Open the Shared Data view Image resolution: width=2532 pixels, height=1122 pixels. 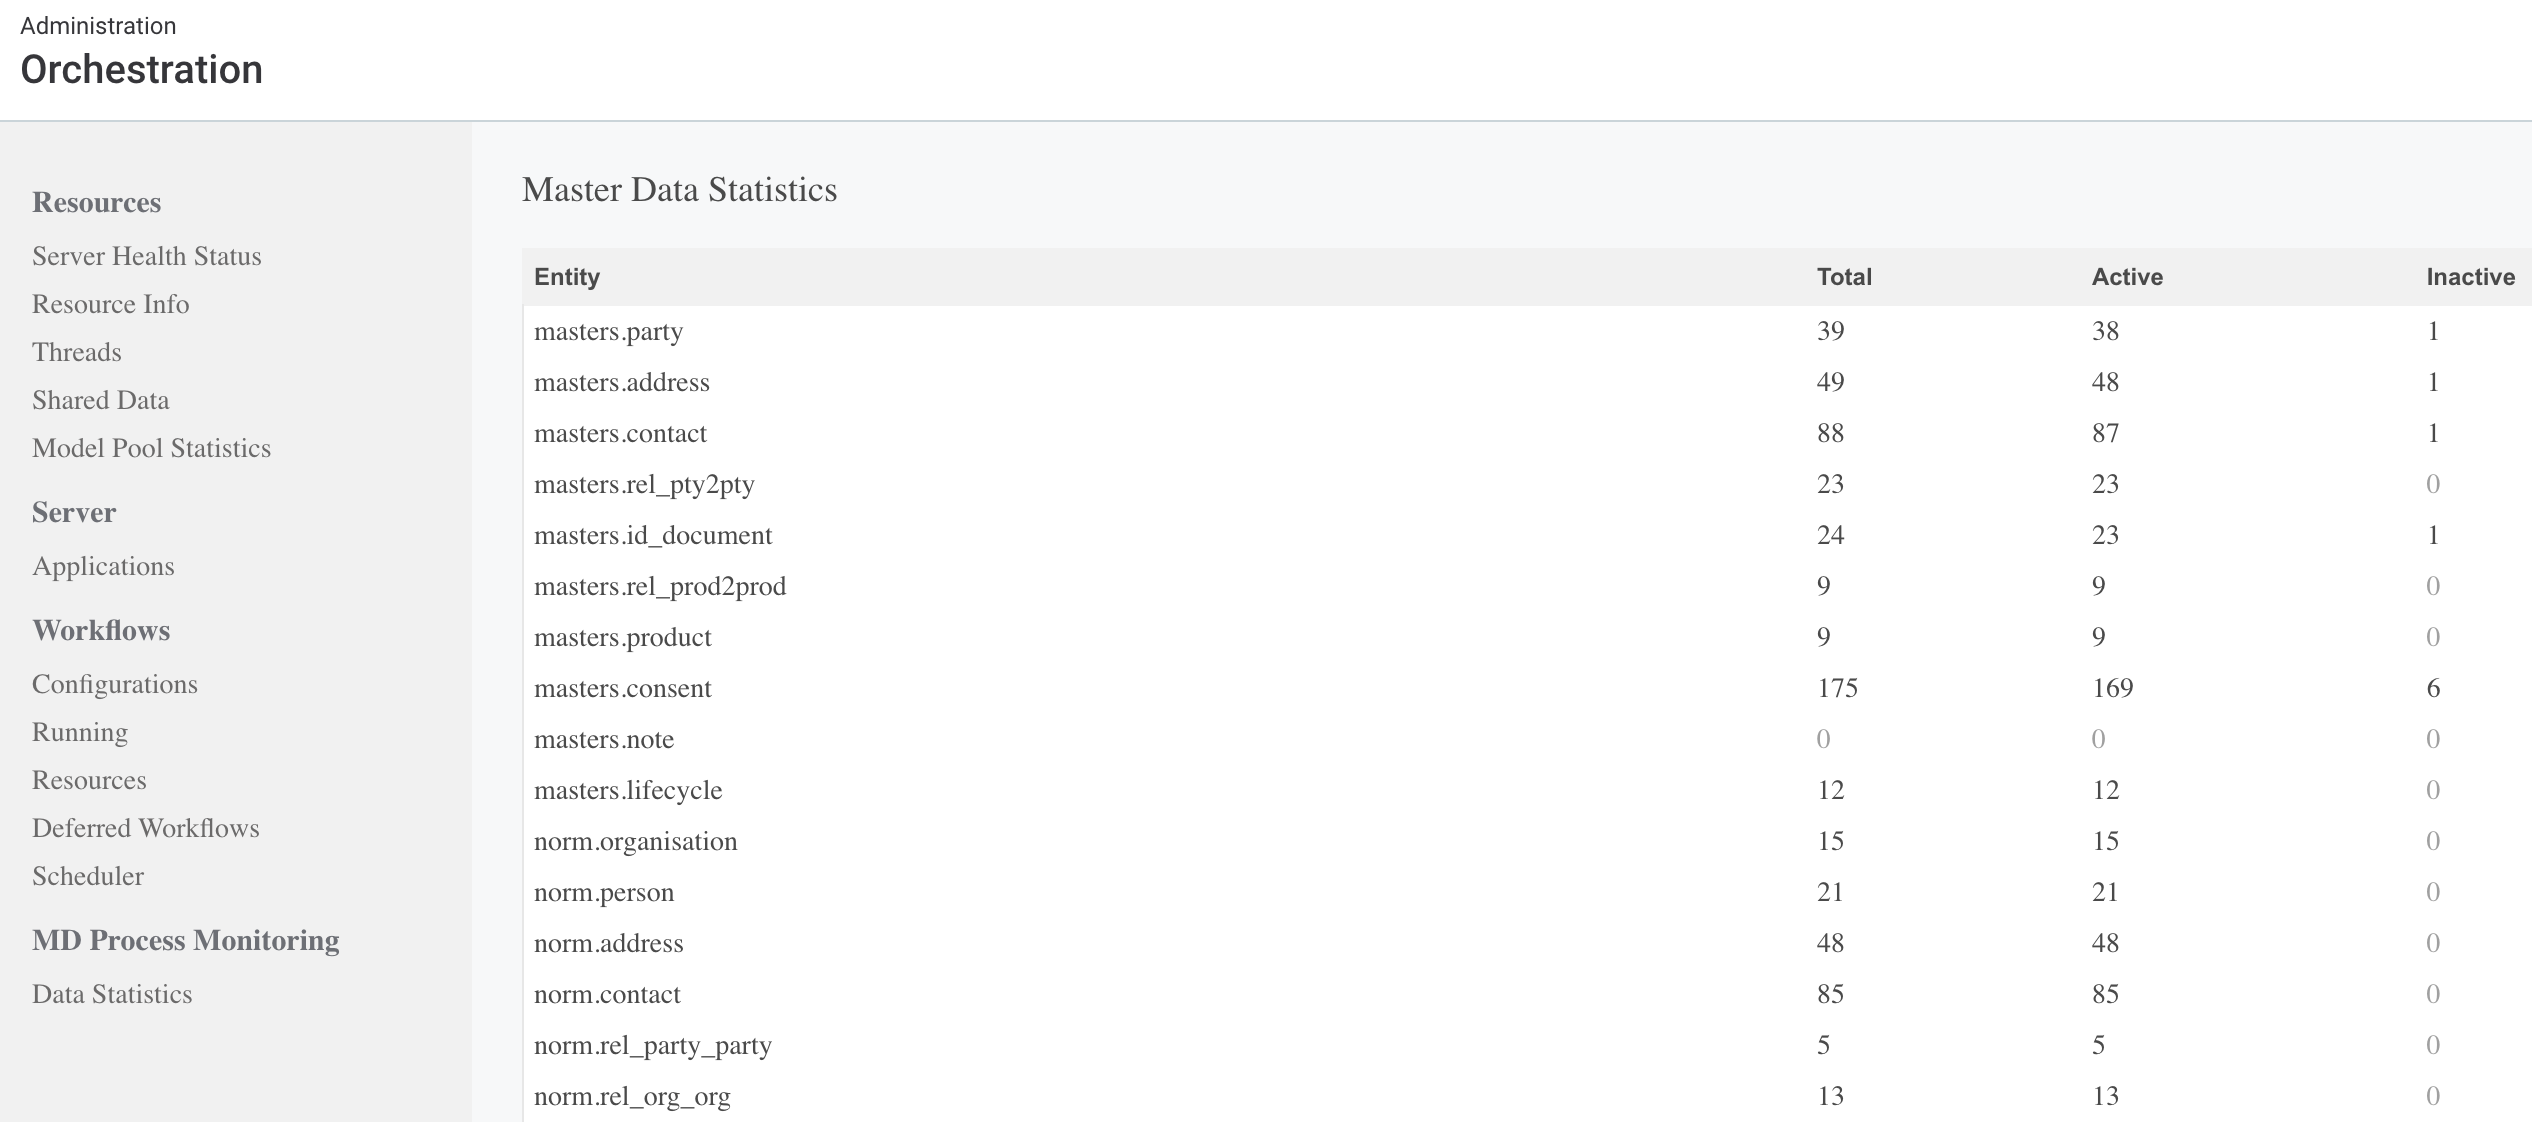[x=101, y=400]
